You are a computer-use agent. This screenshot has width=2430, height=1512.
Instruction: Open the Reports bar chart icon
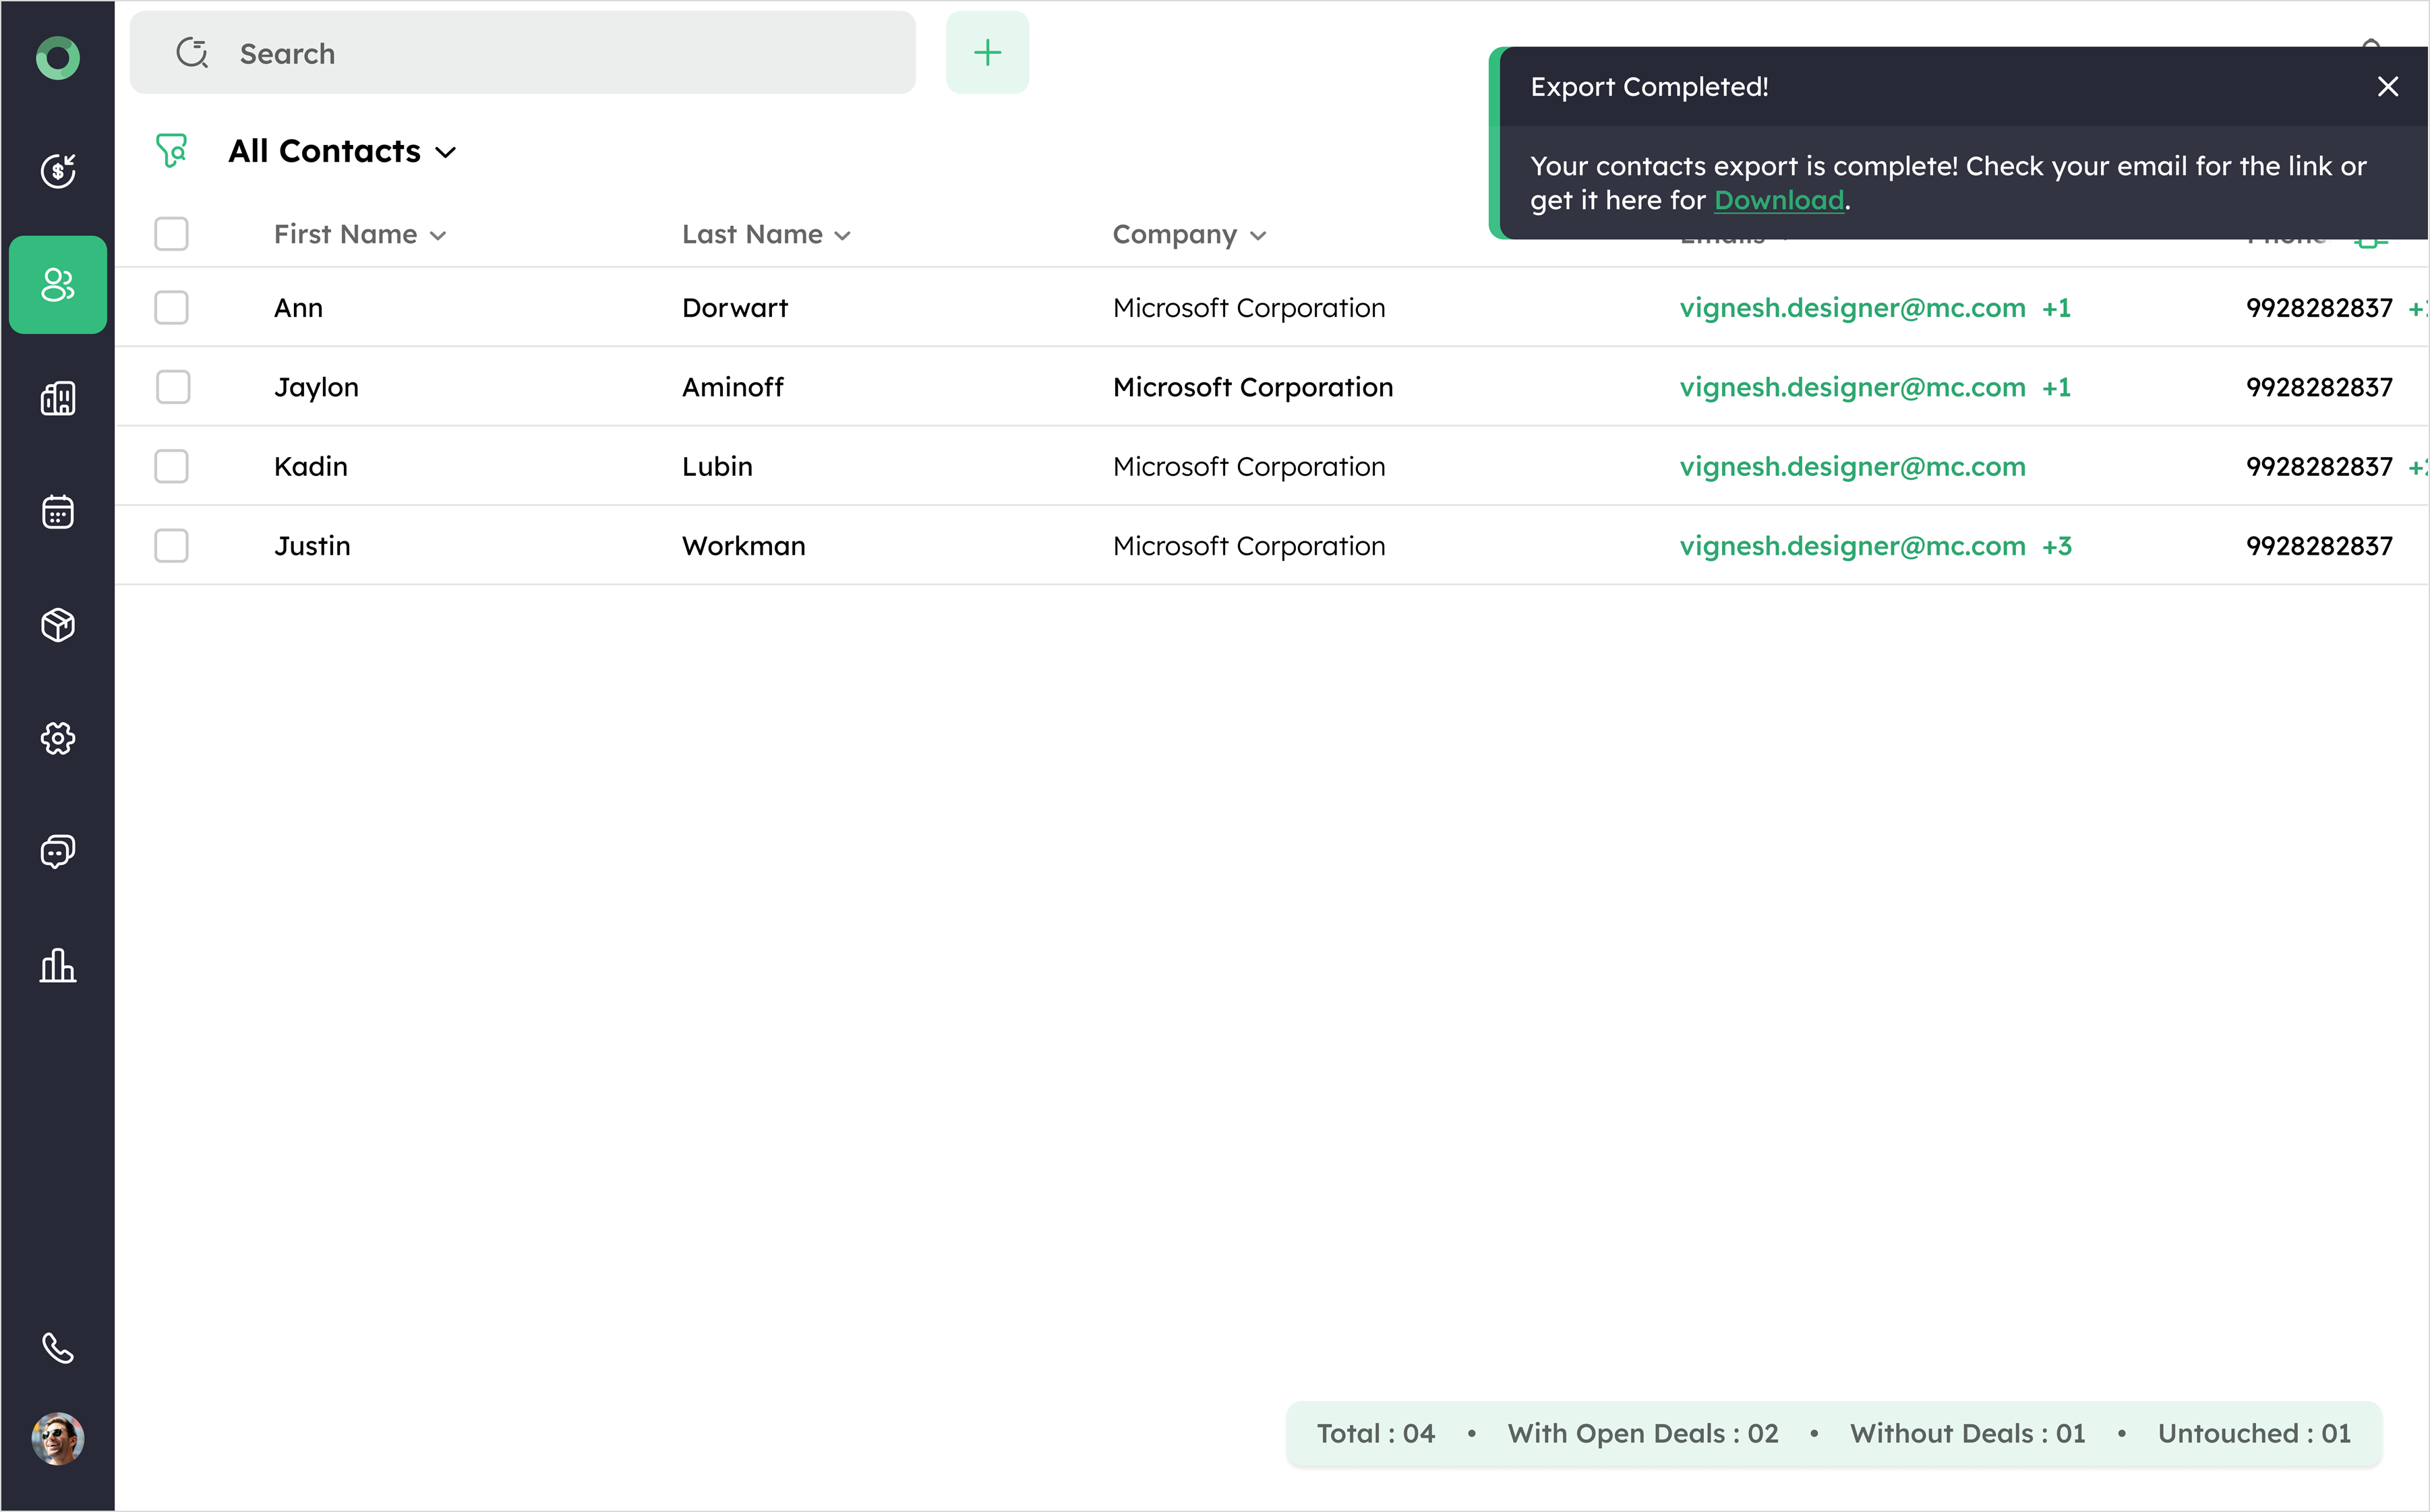point(58,966)
